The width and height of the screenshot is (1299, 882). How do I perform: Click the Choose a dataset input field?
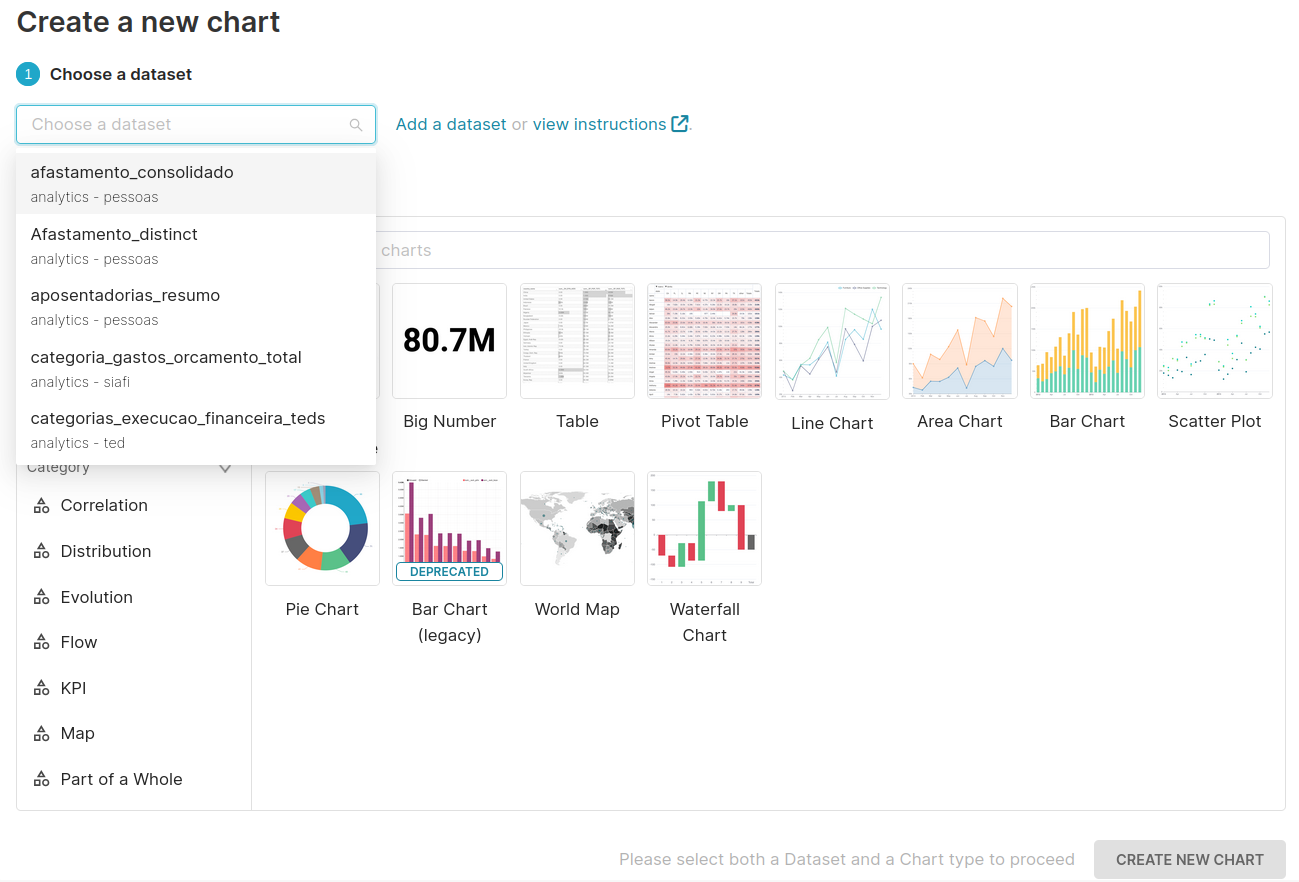tap(185, 125)
